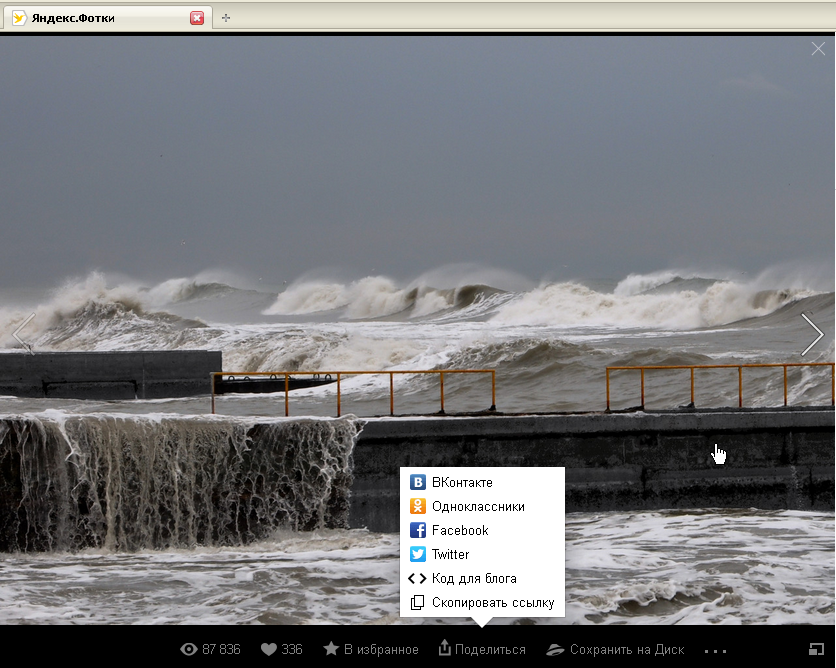Go to the previous photo arrow
This screenshot has height=668, width=836.
click(x=23, y=334)
